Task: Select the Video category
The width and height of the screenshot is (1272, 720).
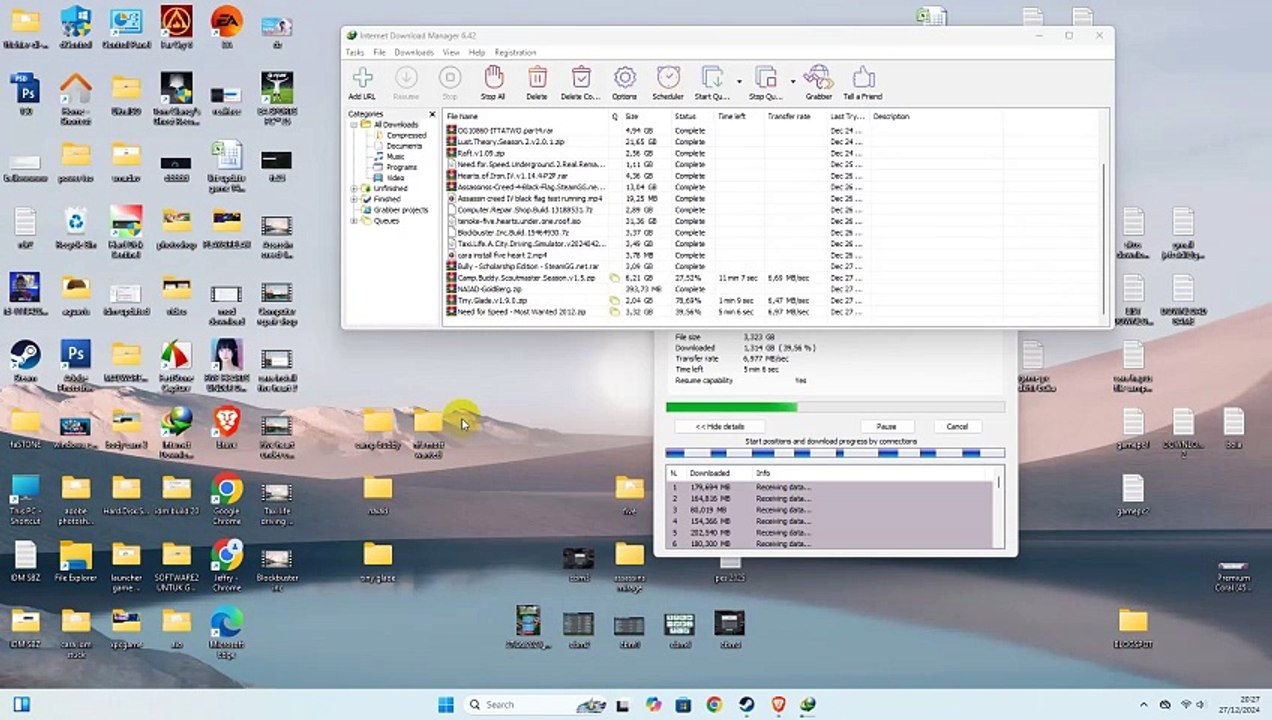Action: 396,177
